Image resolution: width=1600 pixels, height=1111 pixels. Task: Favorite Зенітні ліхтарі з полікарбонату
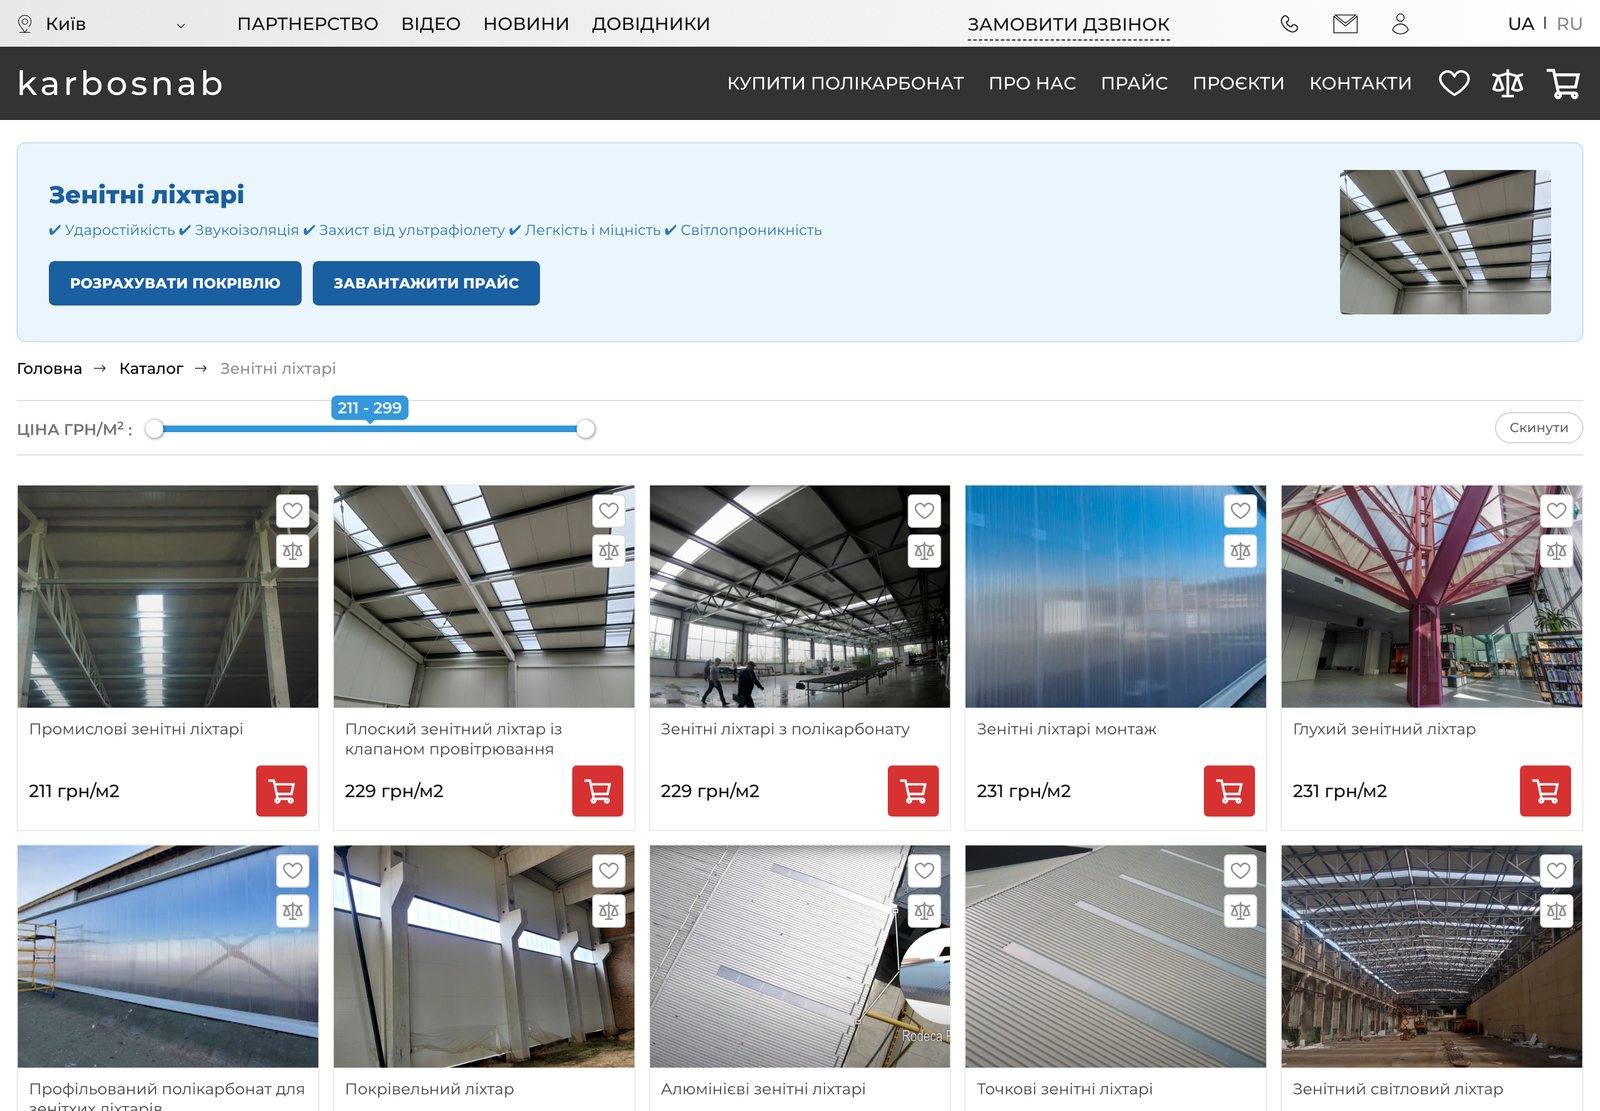(925, 511)
